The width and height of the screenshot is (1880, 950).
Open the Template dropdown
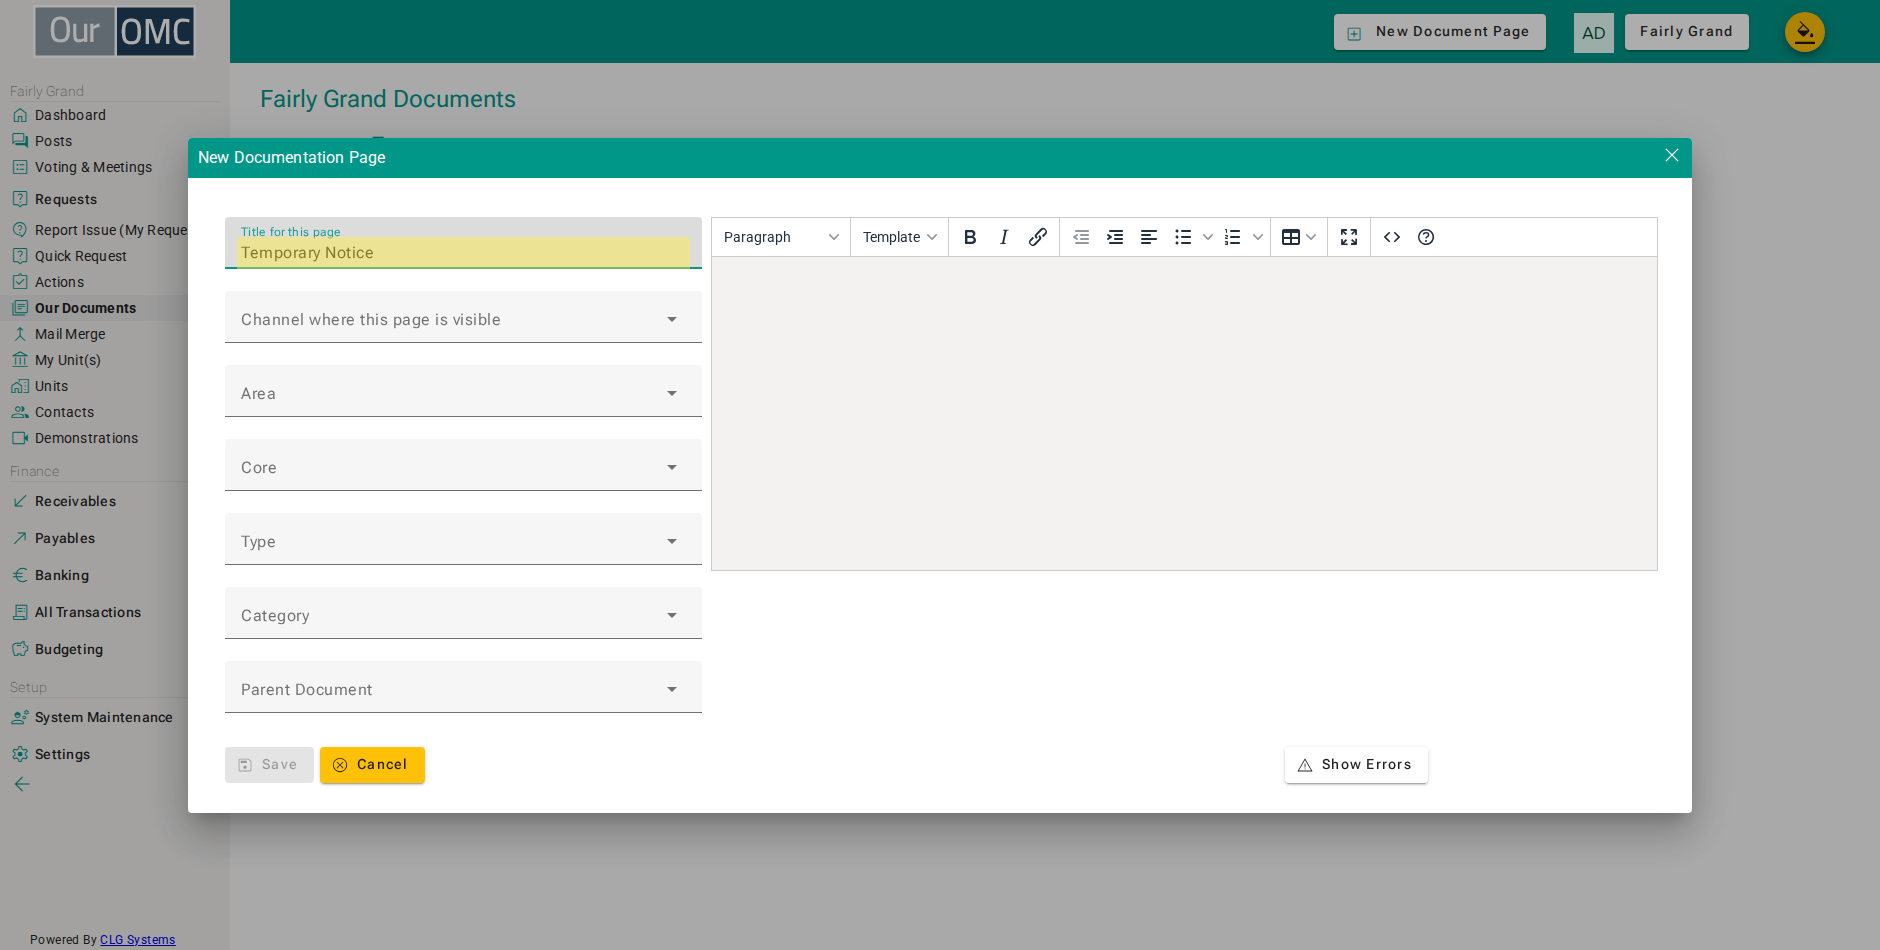tap(900, 237)
